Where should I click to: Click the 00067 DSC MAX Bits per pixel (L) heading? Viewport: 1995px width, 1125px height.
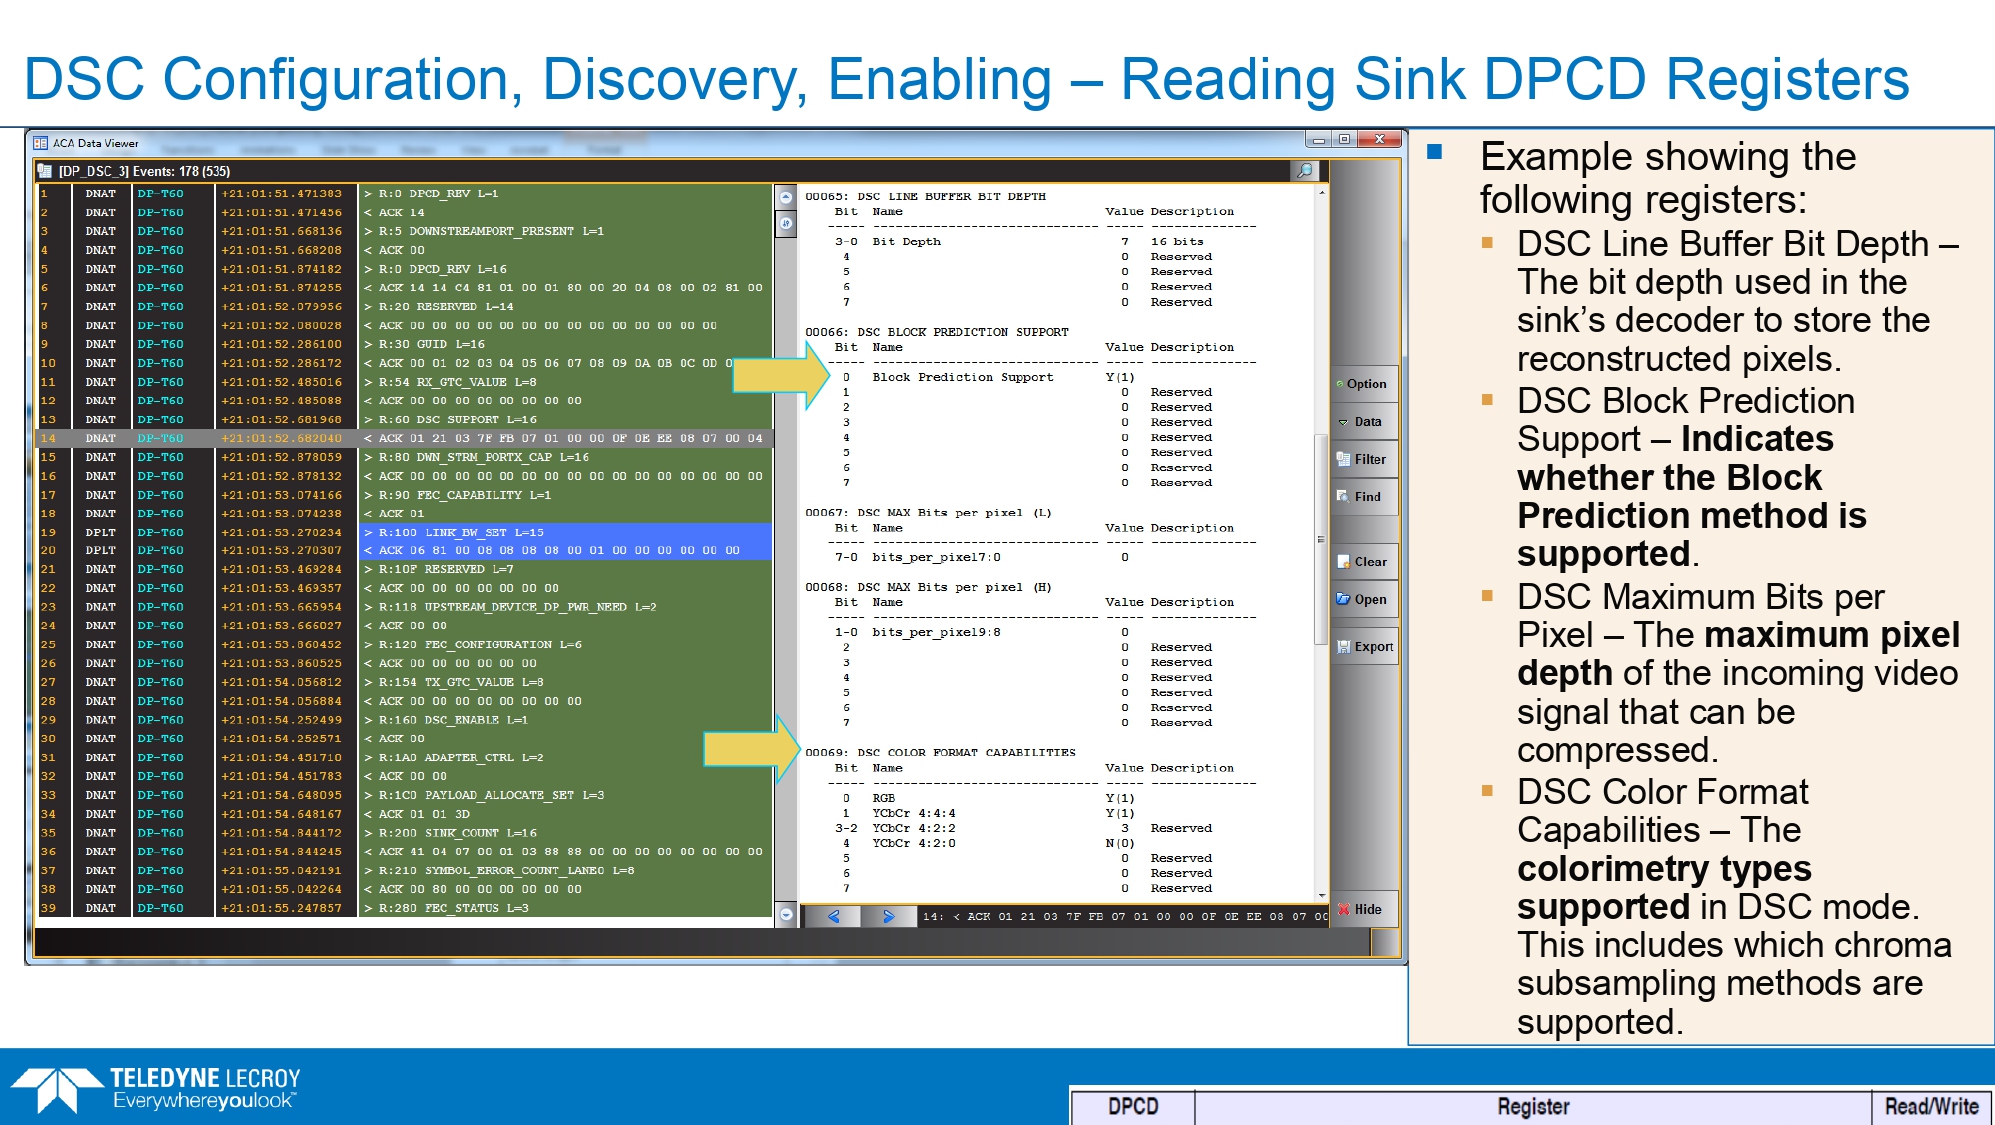(x=928, y=513)
